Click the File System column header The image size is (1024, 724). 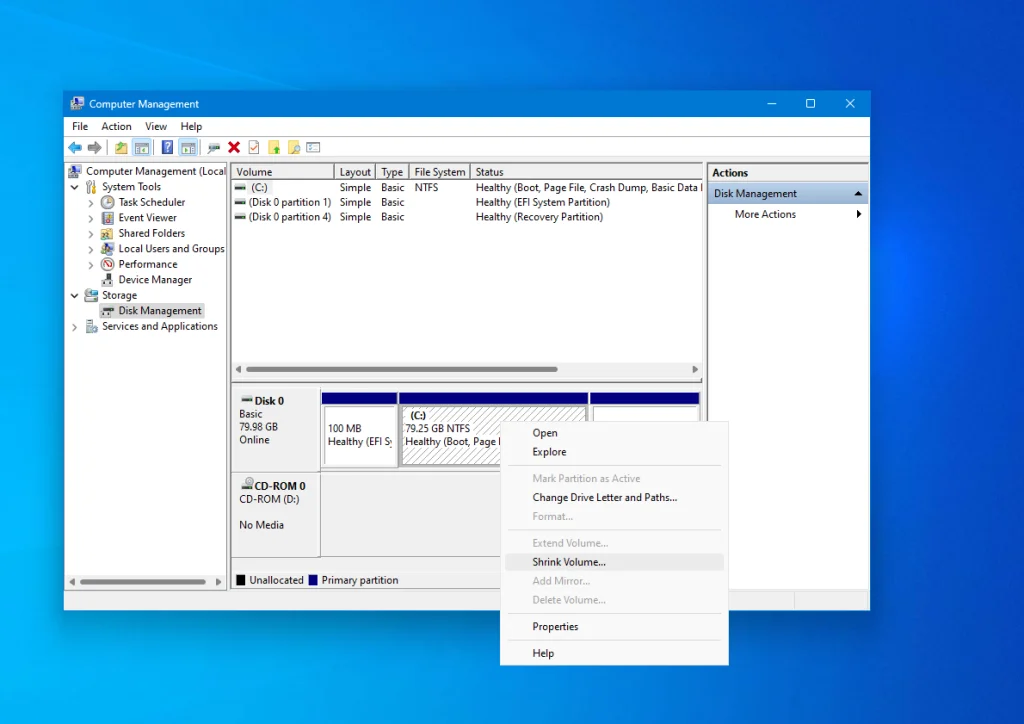[x=439, y=172]
